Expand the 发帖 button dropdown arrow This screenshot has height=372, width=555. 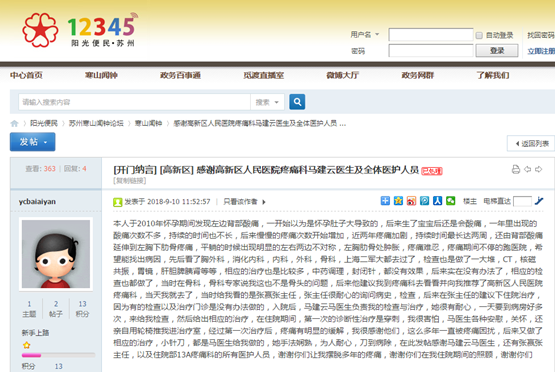(45, 142)
